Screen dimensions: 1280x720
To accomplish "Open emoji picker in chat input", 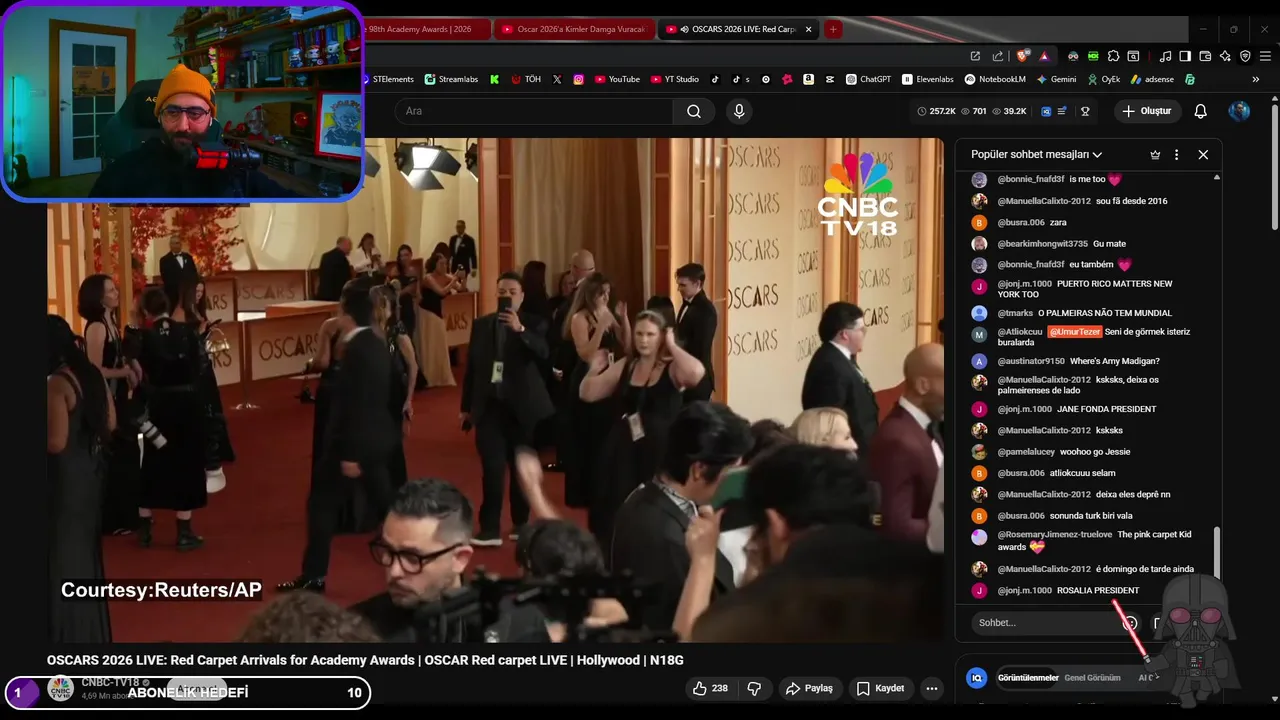I will 1130,623.
